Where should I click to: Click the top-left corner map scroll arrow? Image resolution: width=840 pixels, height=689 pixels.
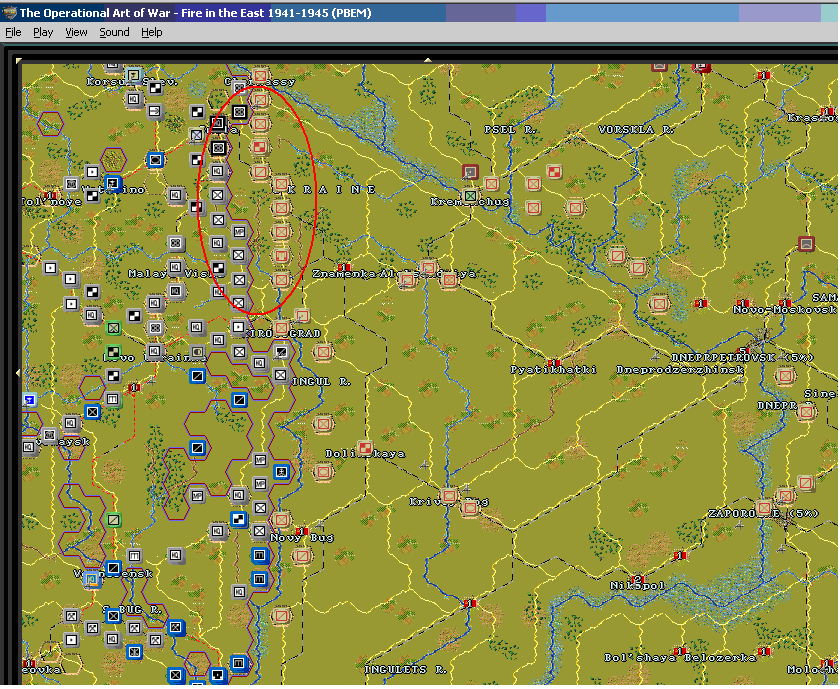tap(19, 61)
